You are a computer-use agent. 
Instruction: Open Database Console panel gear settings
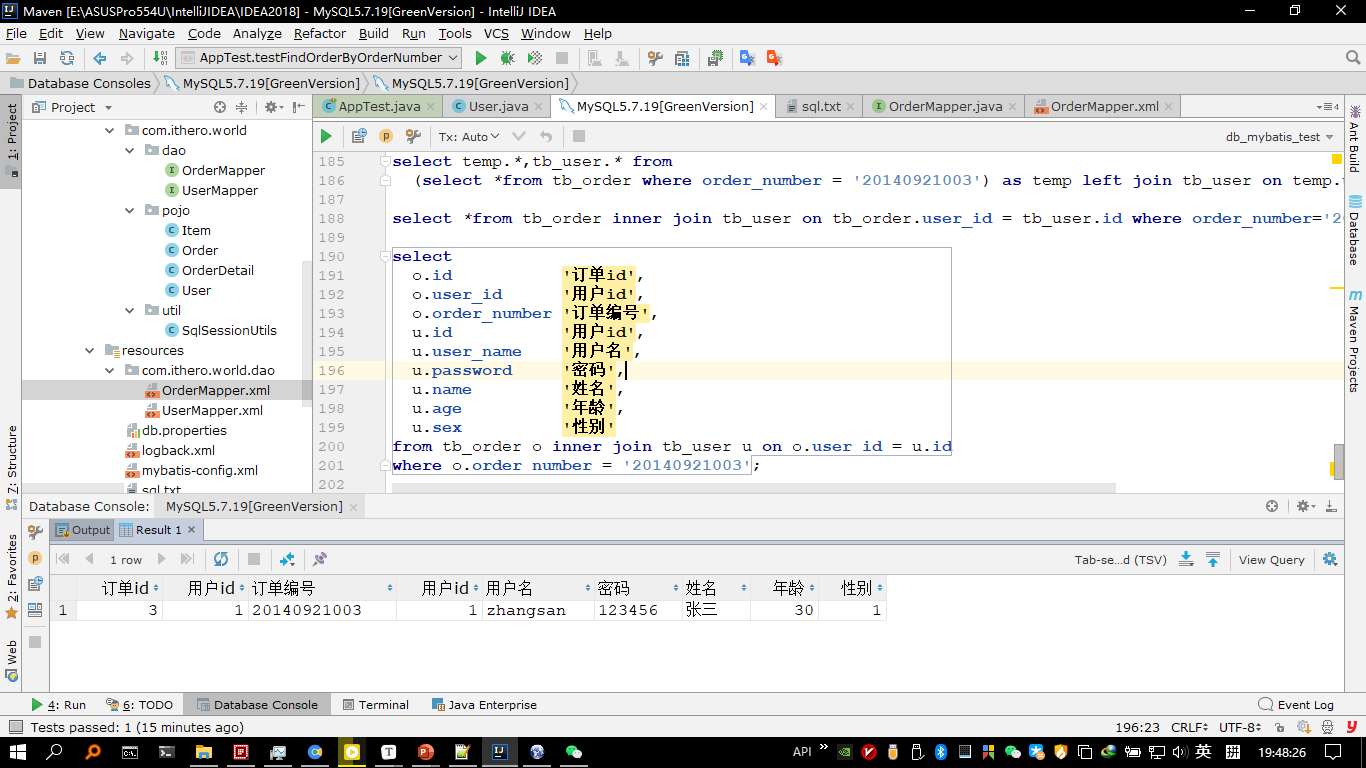coord(1304,506)
